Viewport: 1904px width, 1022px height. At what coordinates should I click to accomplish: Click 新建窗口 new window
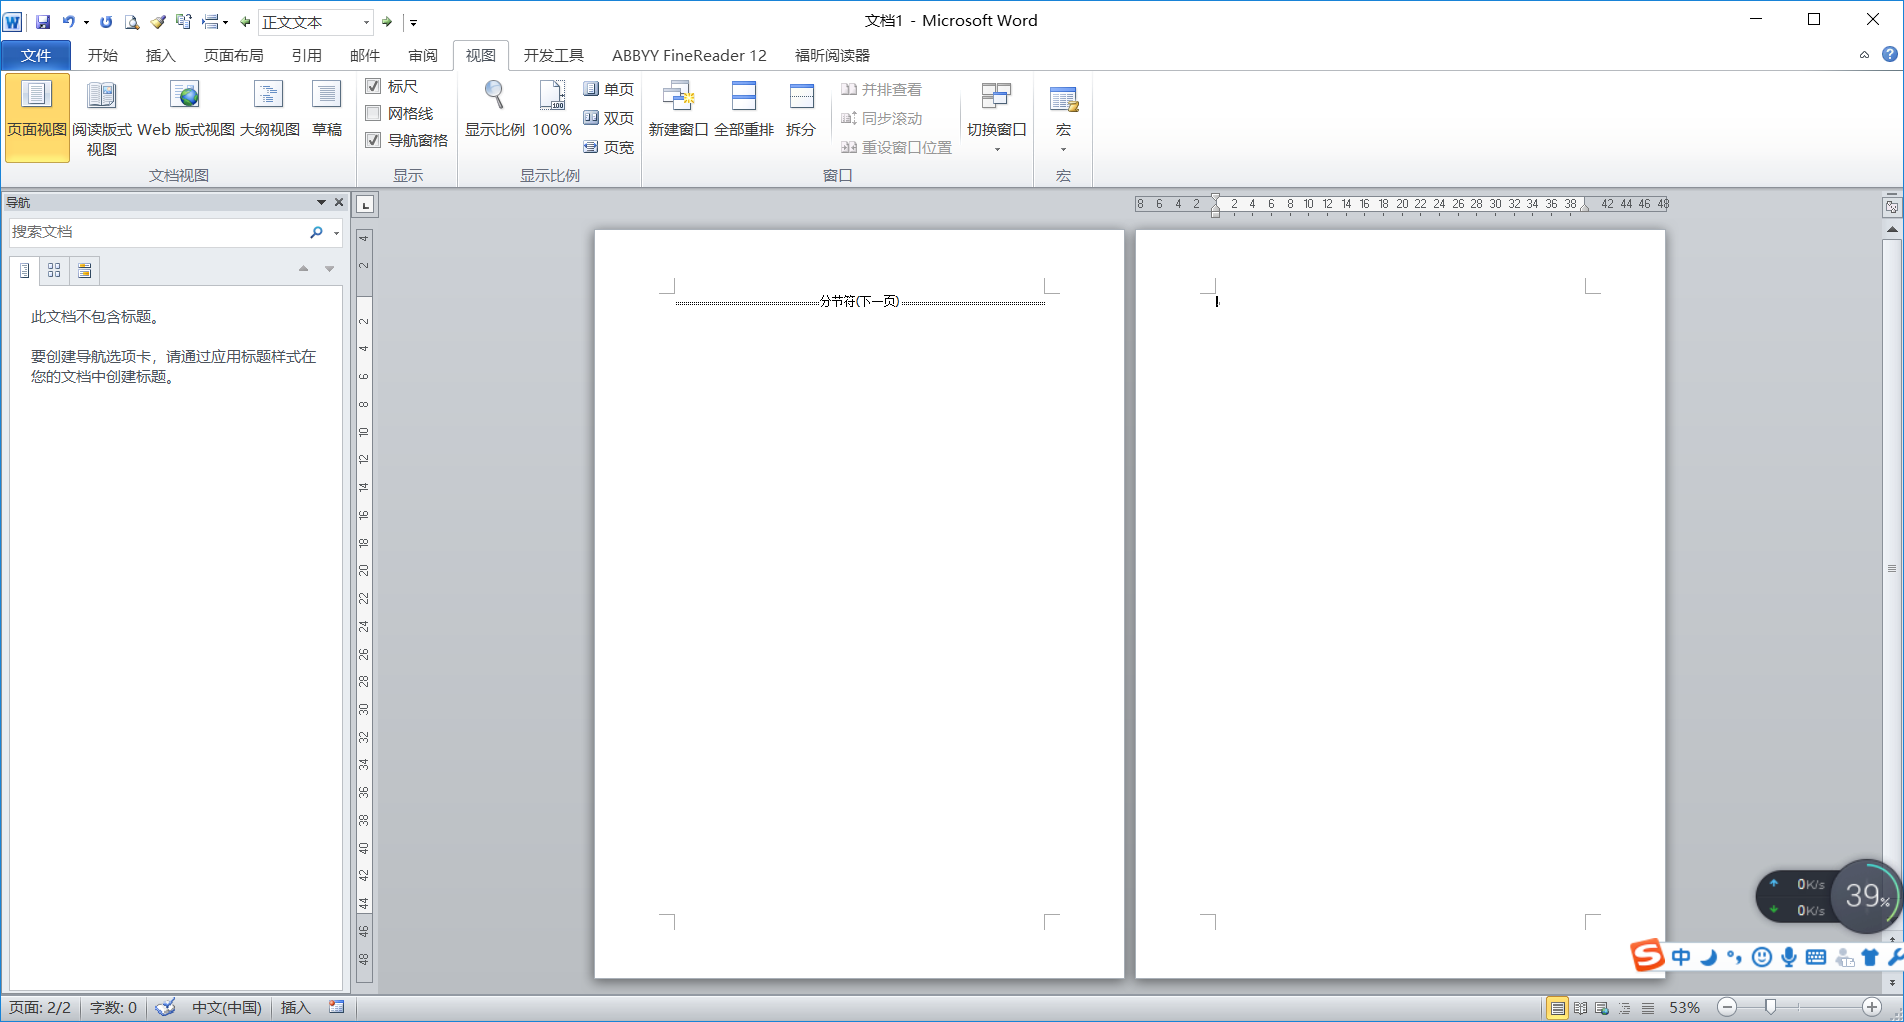point(678,108)
